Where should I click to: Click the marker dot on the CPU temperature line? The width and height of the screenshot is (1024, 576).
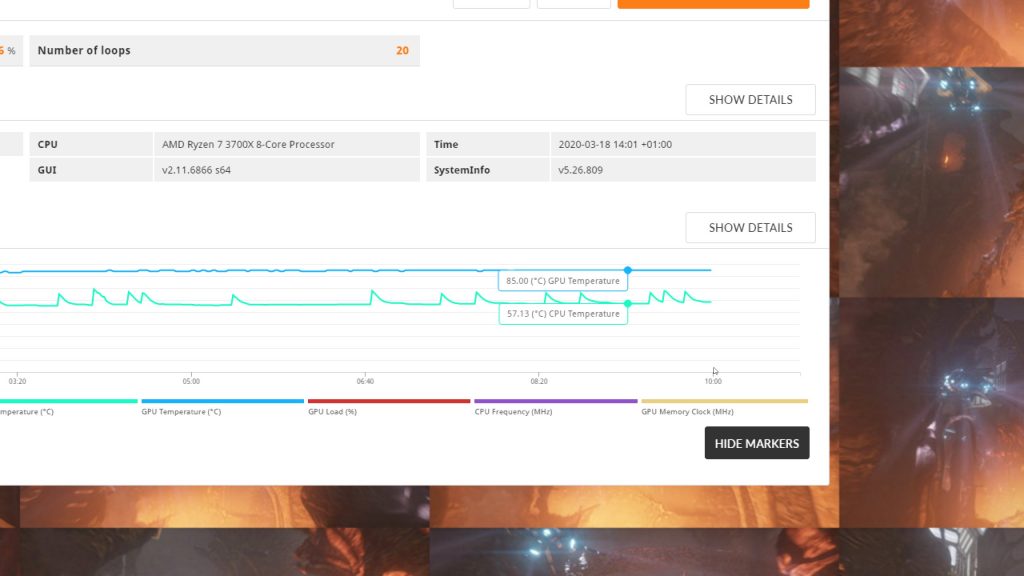click(628, 302)
